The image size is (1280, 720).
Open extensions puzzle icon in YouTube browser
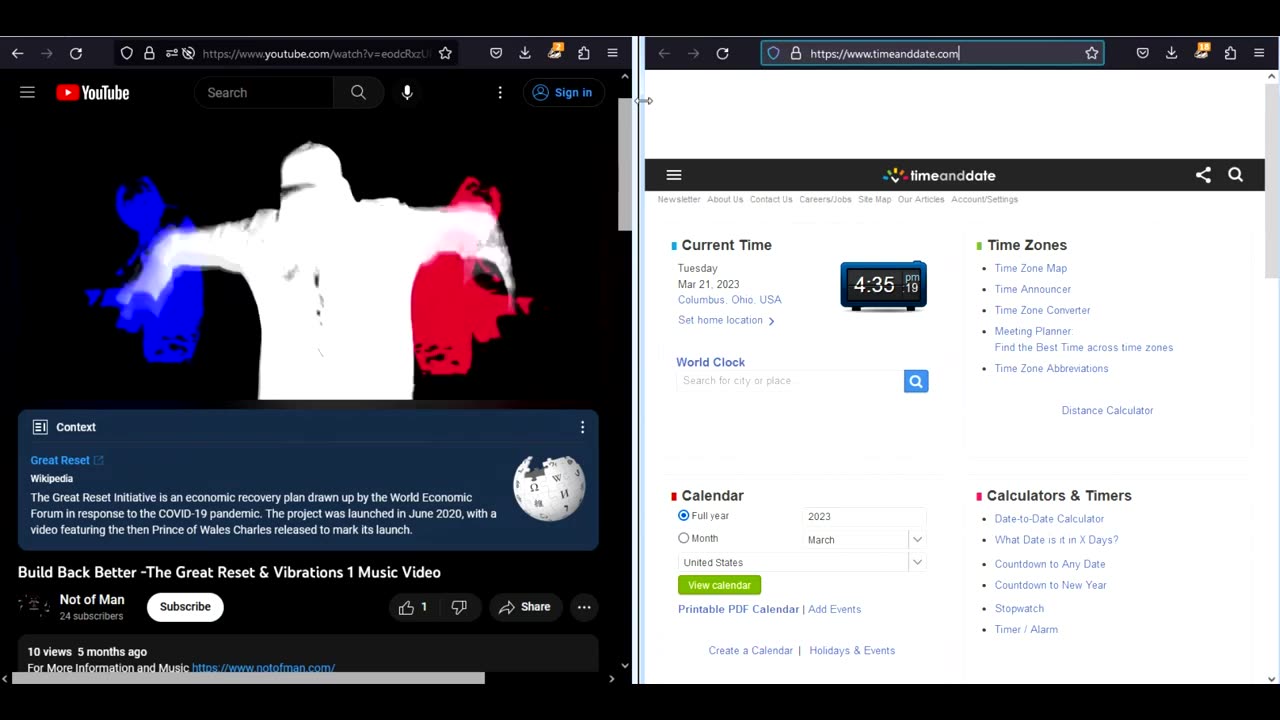[x=584, y=53]
